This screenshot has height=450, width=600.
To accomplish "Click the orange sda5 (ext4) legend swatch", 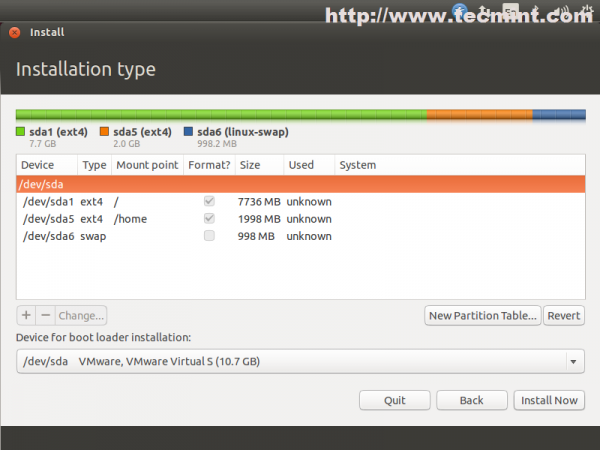I will (x=104, y=132).
